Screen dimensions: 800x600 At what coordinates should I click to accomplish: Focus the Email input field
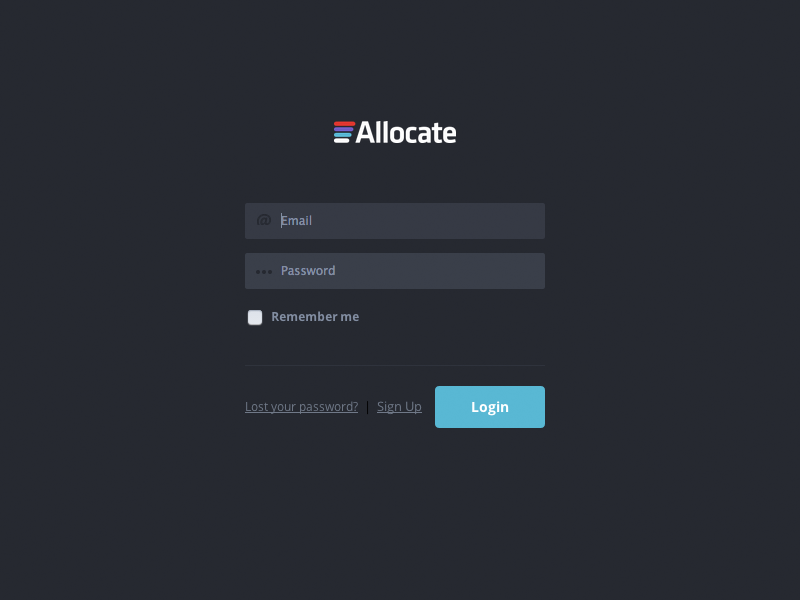pyautogui.click(x=400, y=221)
